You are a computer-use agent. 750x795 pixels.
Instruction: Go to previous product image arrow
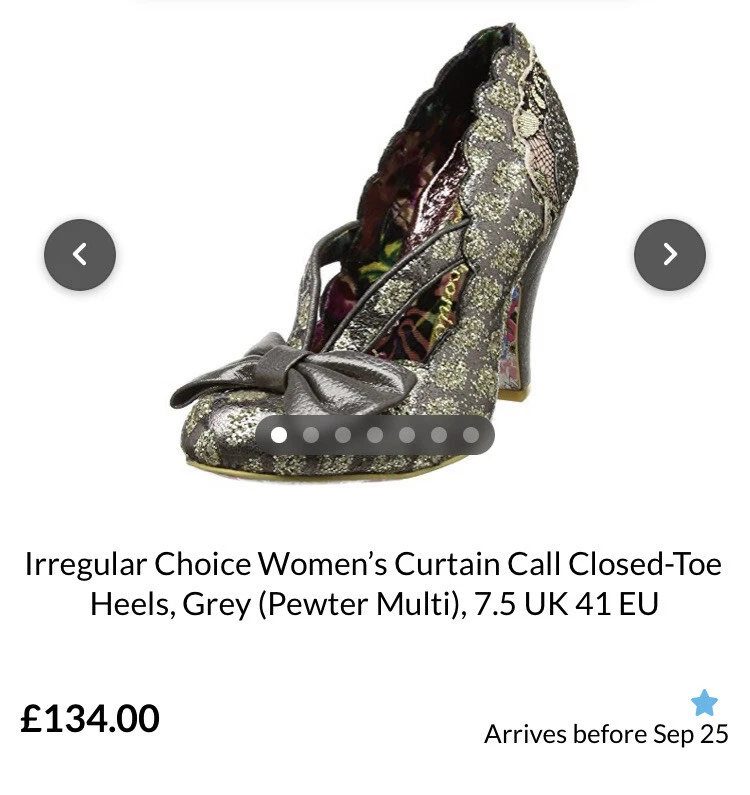[x=80, y=255]
